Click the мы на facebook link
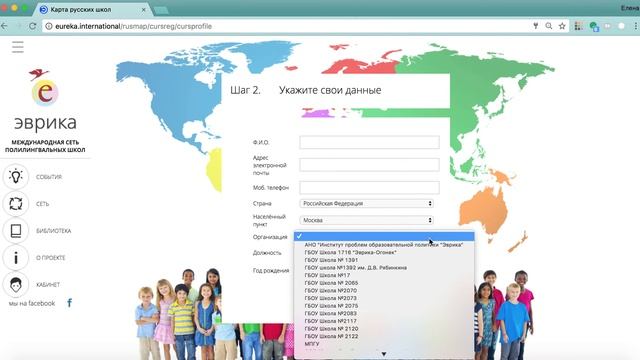Viewport: 640px width, 360px height. point(32,303)
